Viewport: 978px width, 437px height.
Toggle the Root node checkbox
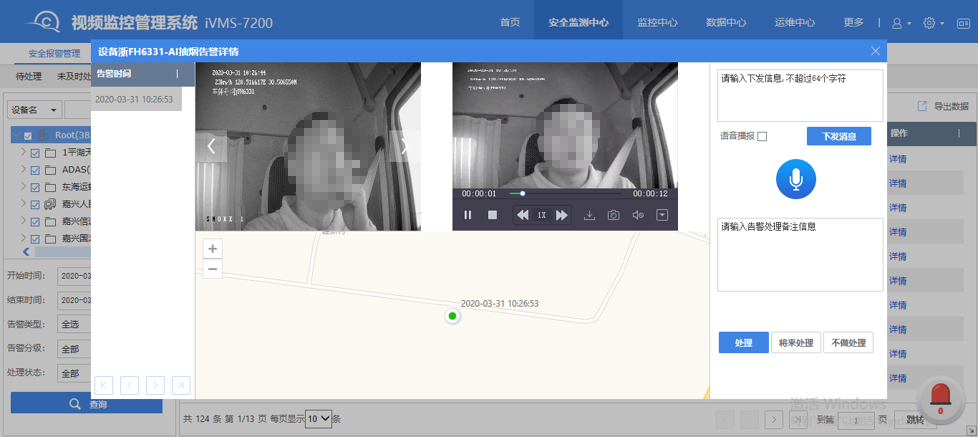coord(28,135)
